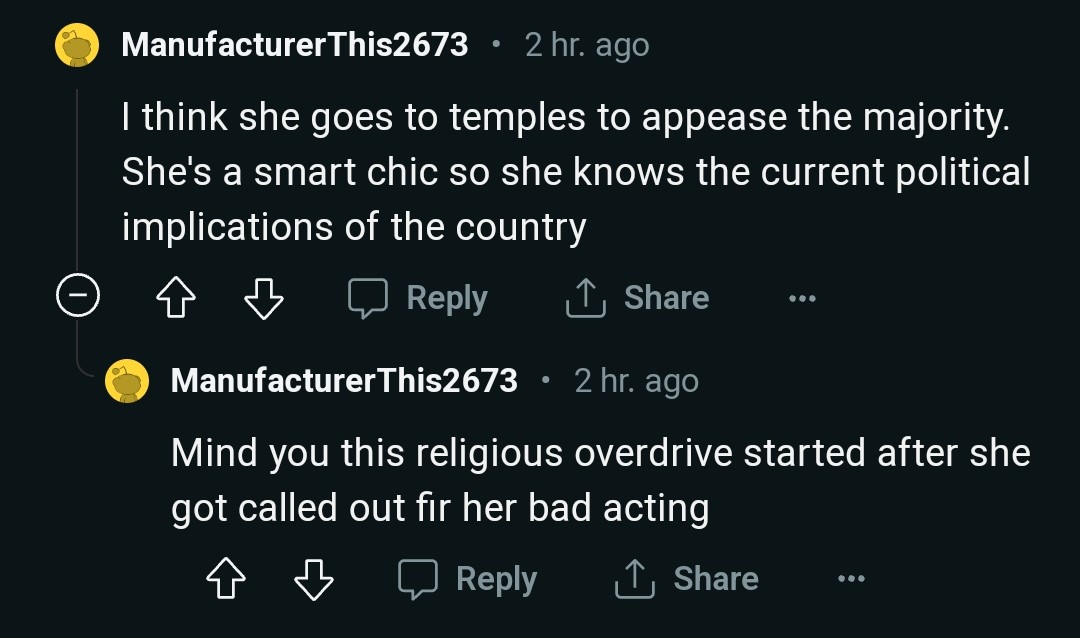Collapse the thread with the minus button
Image resolution: width=1080 pixels, height=638 pixels.
[77, 298]
